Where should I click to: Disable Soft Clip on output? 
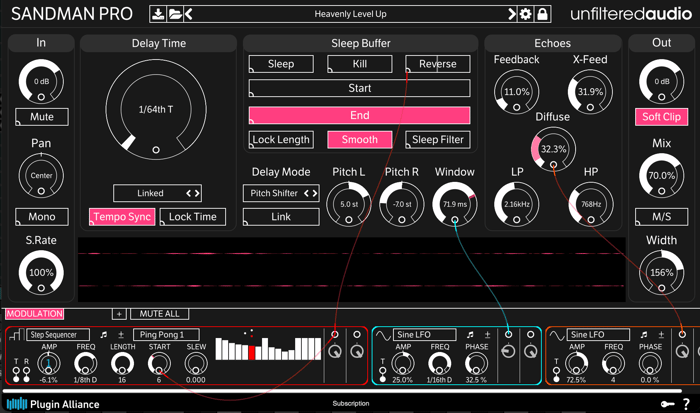click(x=661, y=117)
